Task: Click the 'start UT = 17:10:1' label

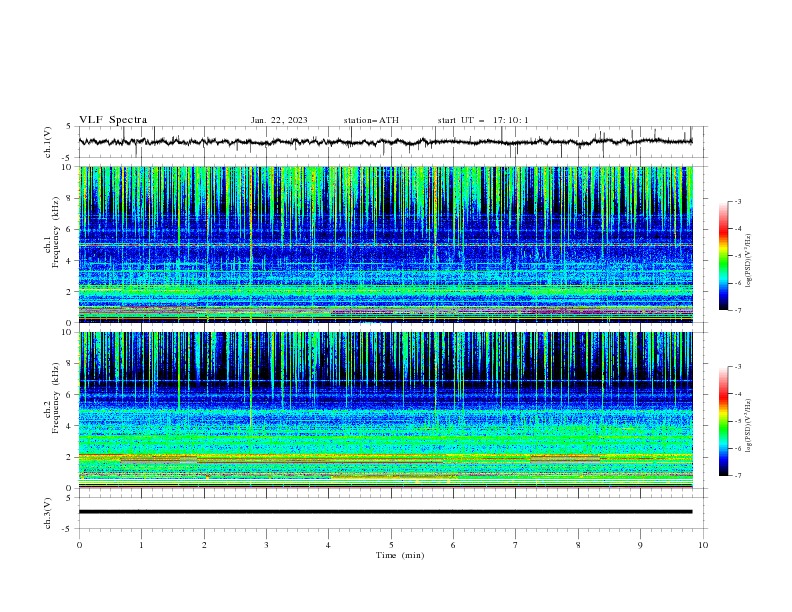Action: [483, 120]
